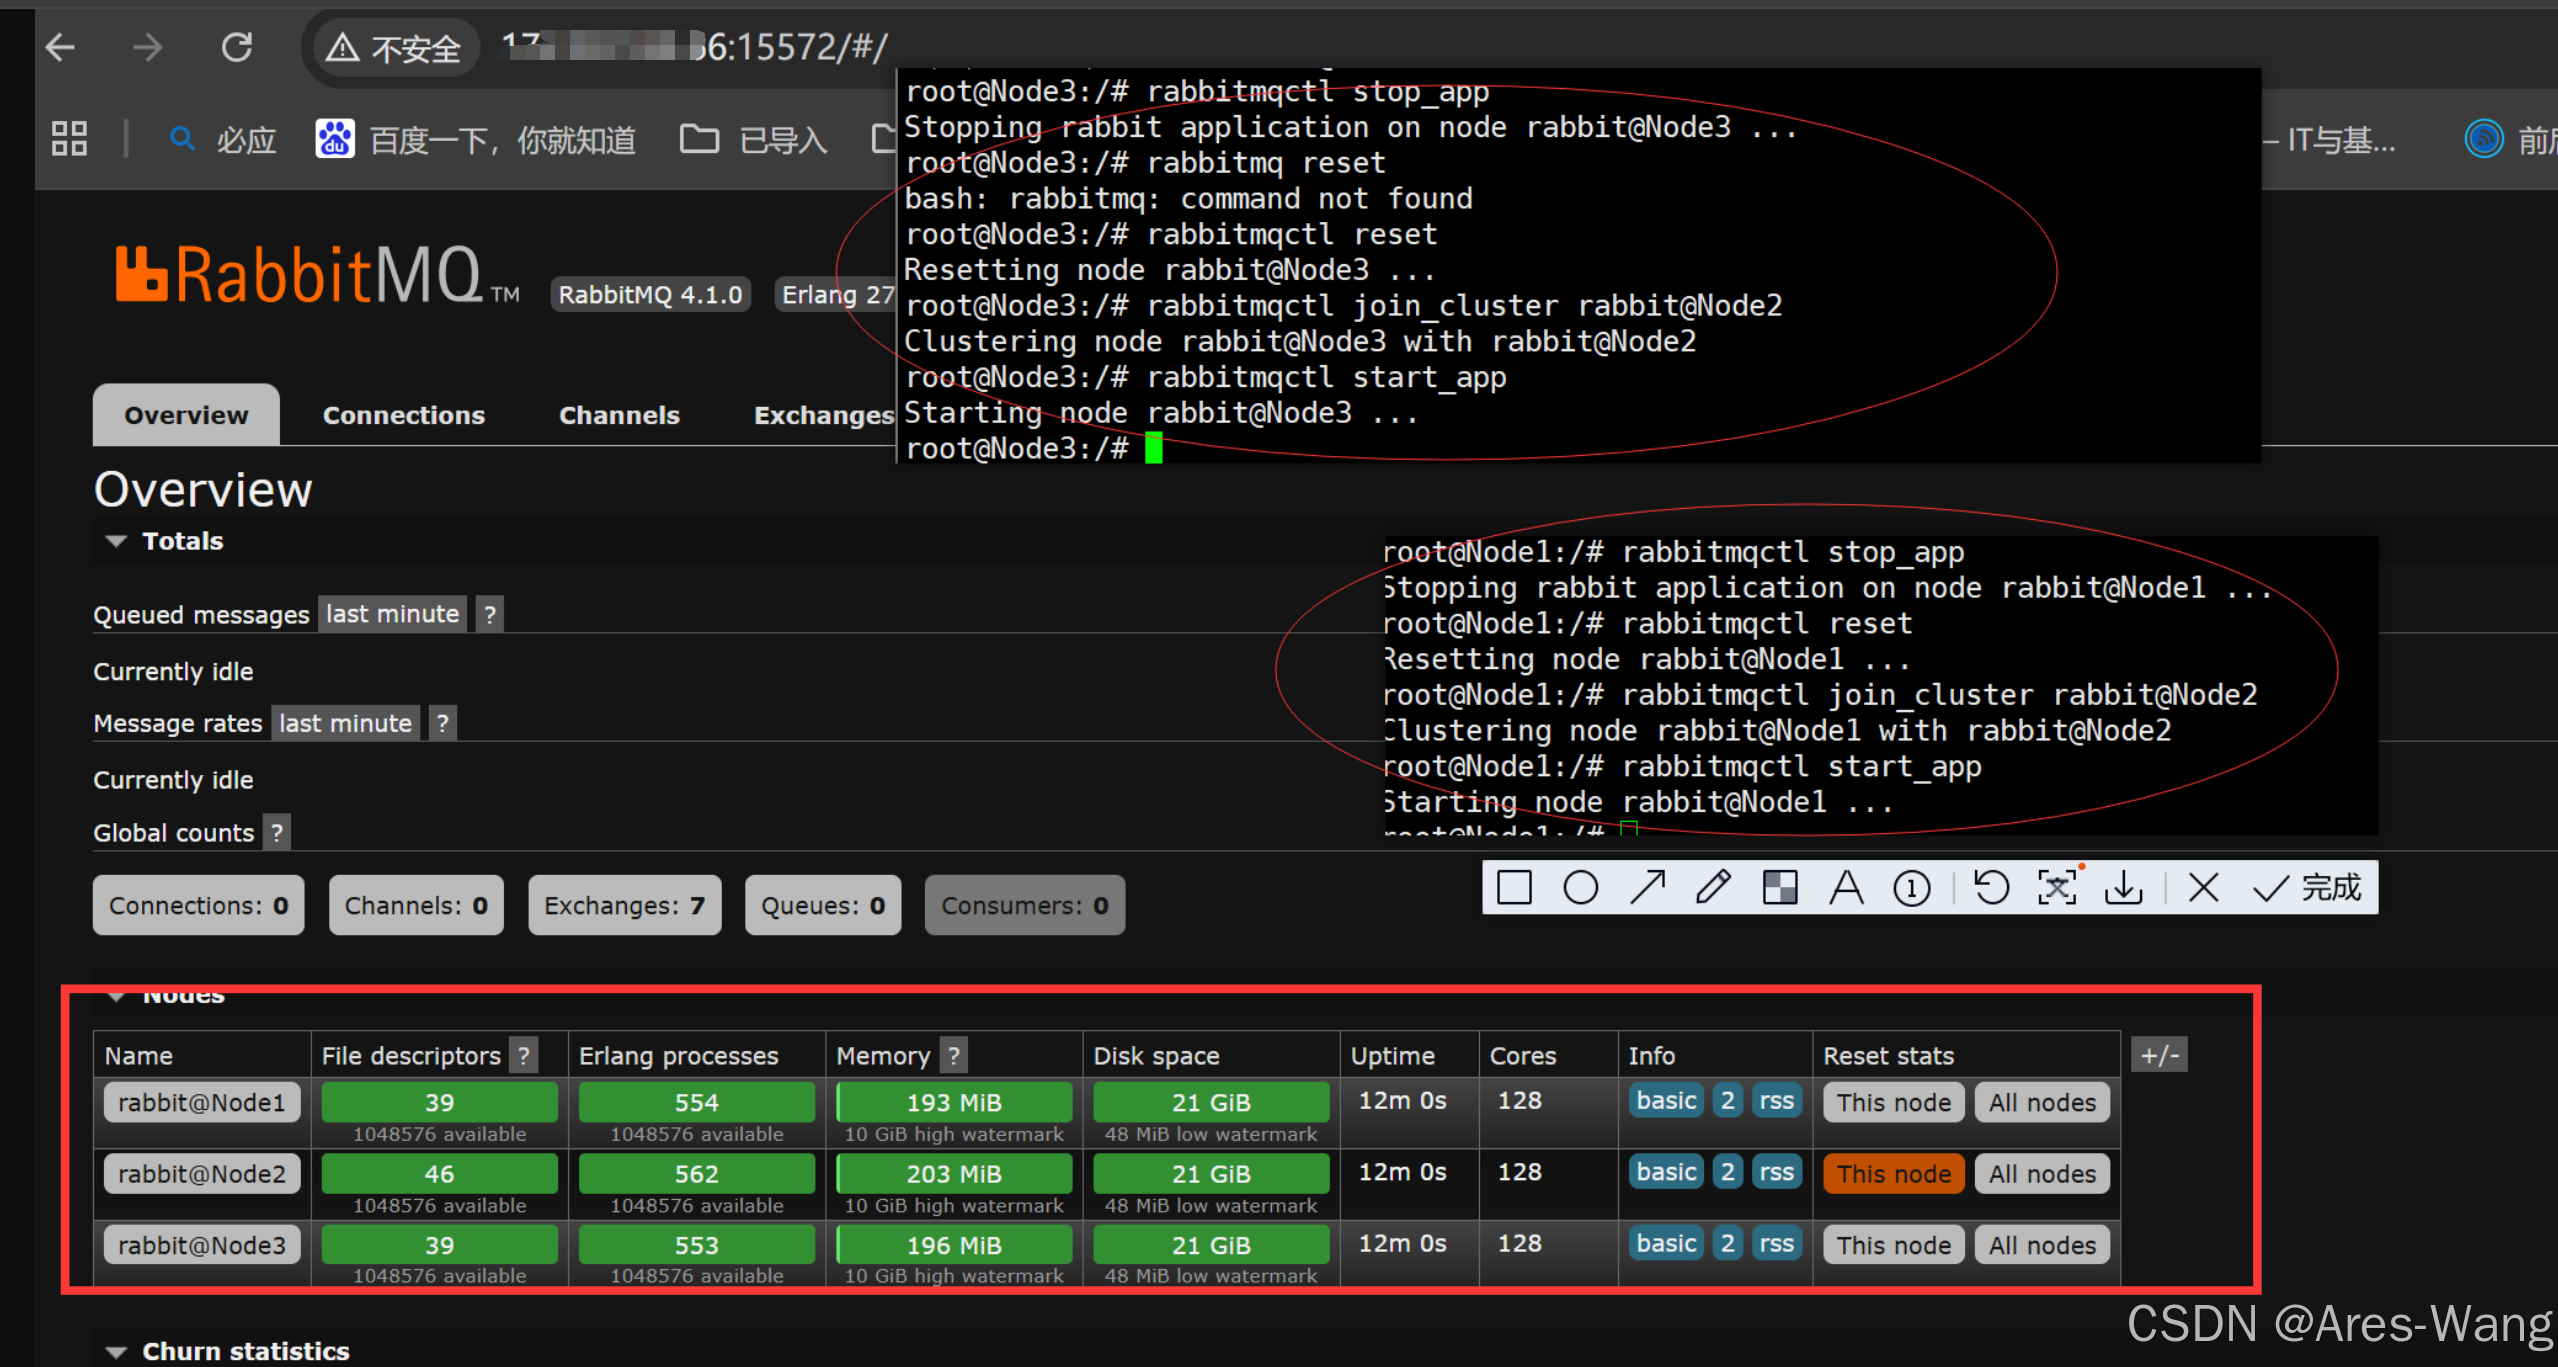
Task: Choose the arrow drawing tool
Action: (1647, 887)
